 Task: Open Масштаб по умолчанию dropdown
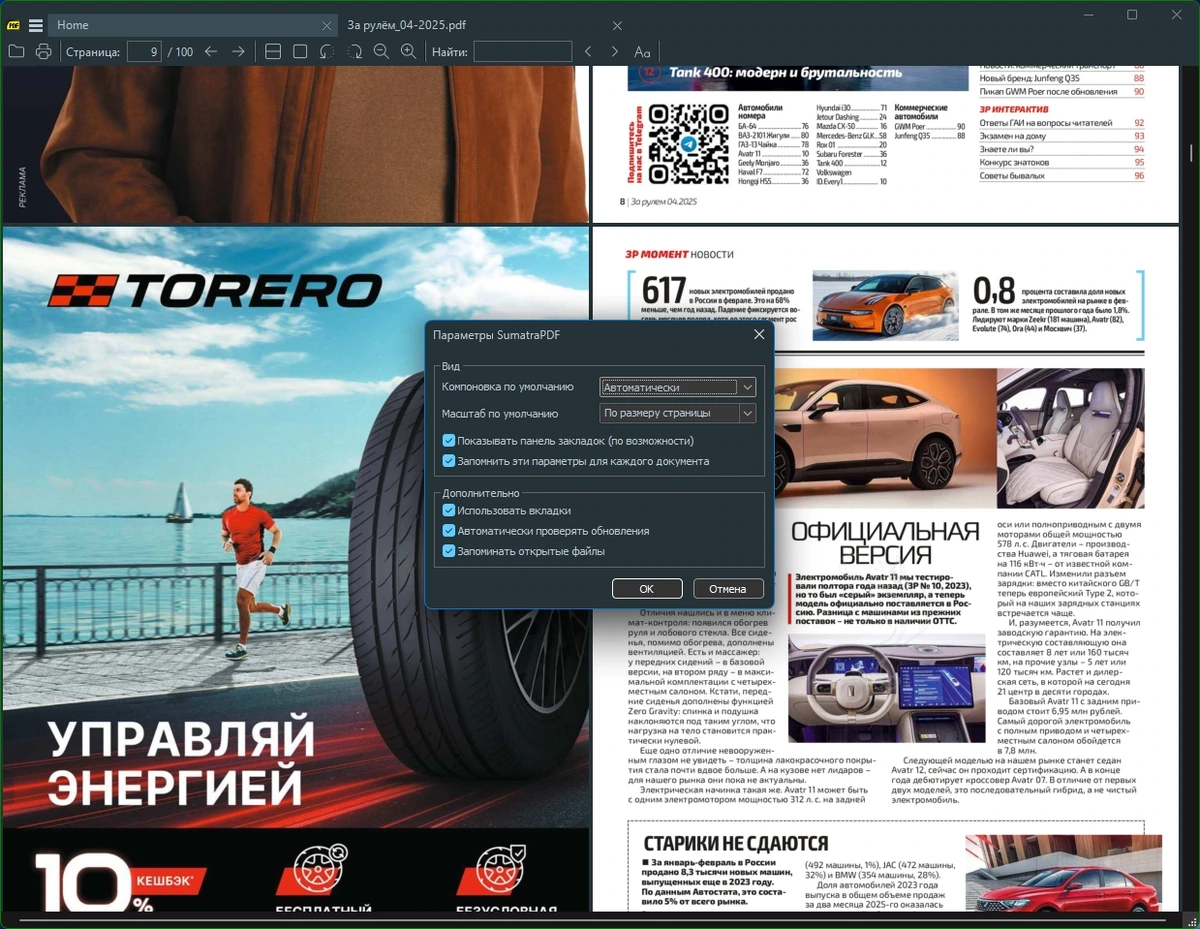click(x=678, y=413)
